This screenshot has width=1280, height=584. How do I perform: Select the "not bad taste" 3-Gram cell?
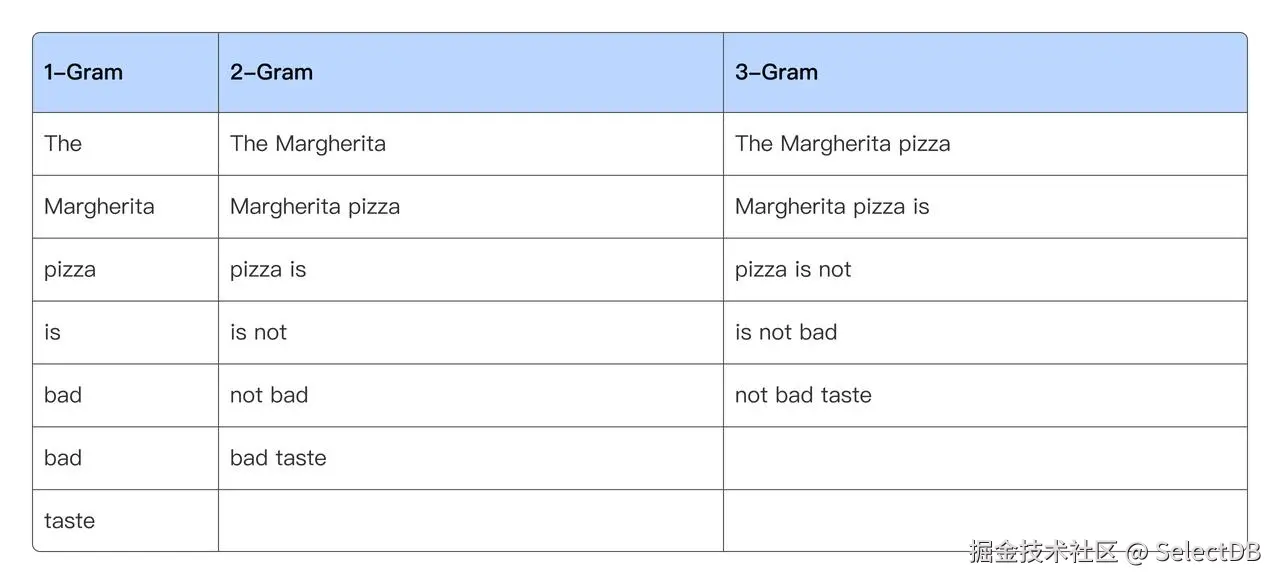(x=803, y=396)
